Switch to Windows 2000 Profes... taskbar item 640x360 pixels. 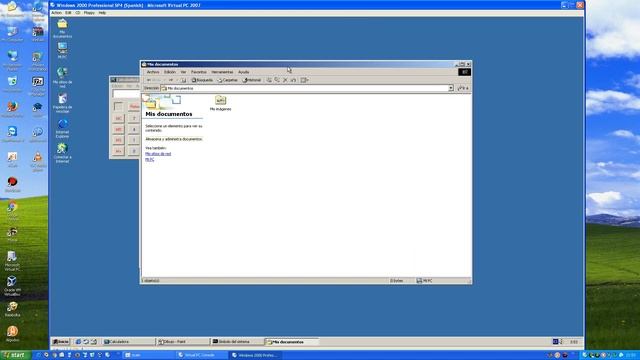click(256, 355)
